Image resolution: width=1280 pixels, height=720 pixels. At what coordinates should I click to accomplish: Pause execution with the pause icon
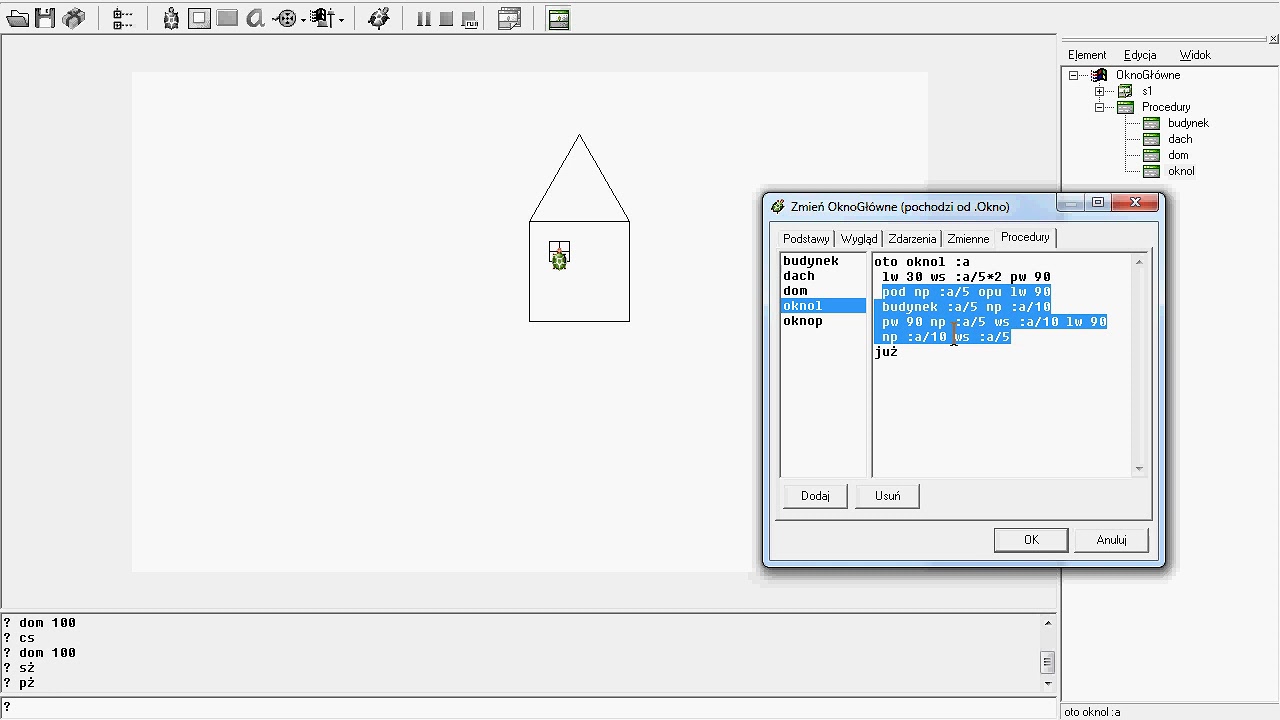423,19
